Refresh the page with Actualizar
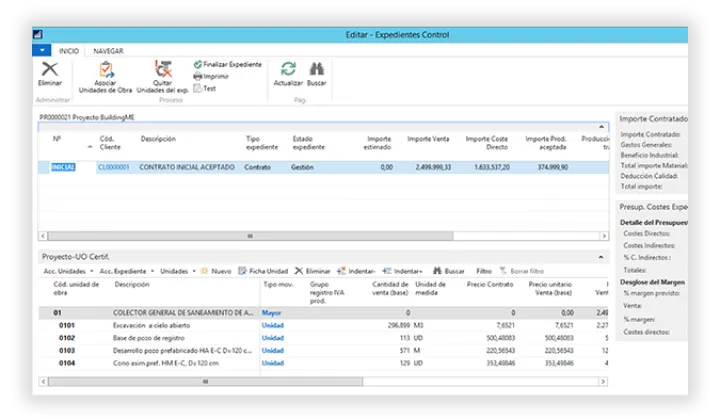 point(288,69)
